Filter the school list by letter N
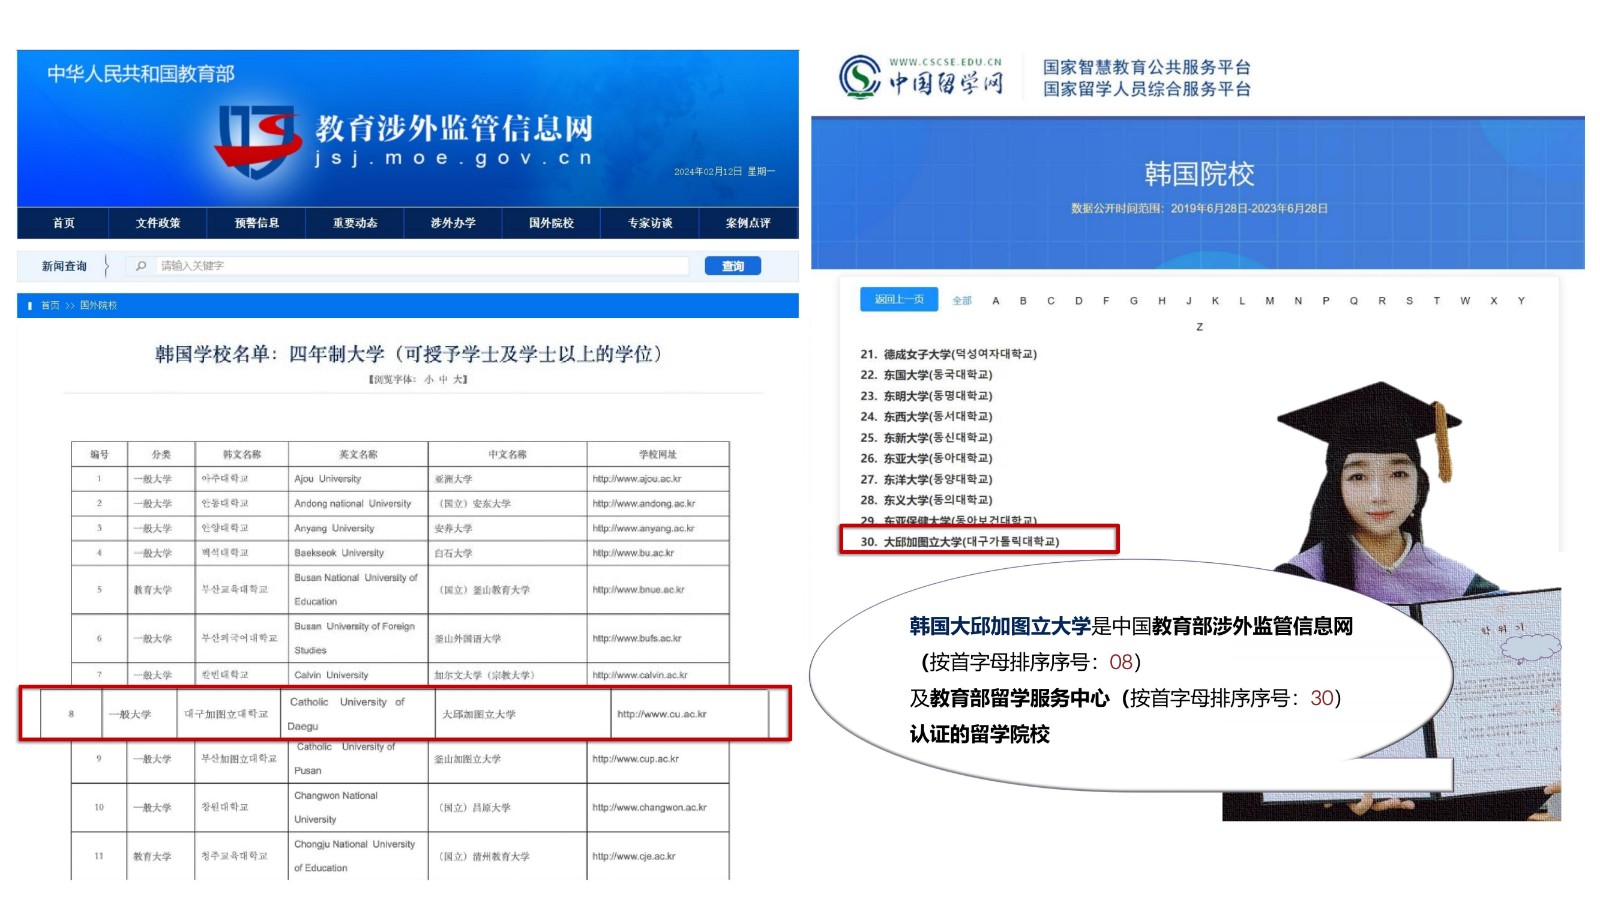Image resolution: width=1600 pixels, height=900 pixels. pyautogui.click(x=1298, y=301)
